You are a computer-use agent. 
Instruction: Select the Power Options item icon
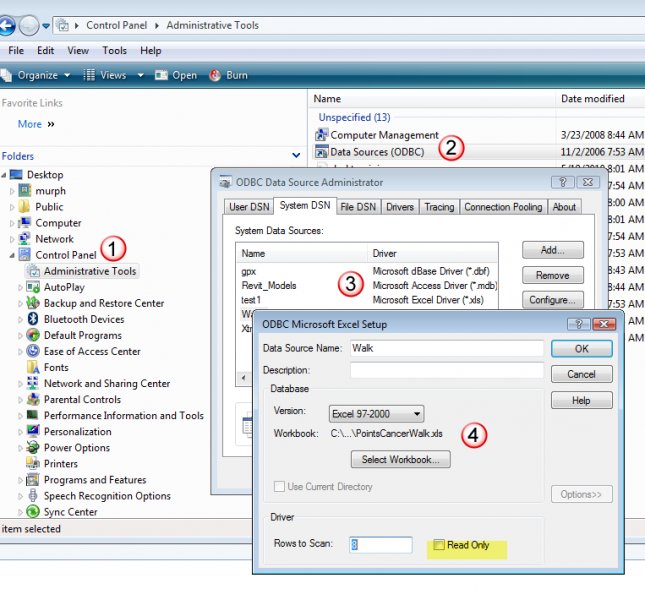coord(33,448)
